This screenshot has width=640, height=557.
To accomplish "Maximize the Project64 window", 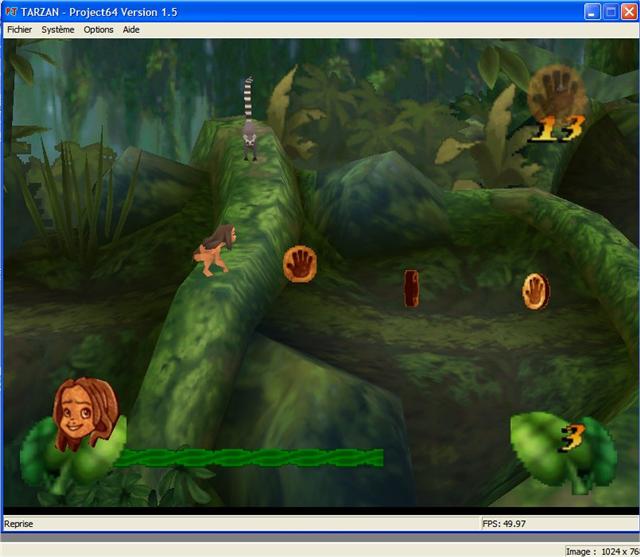I will coord(611,12).
